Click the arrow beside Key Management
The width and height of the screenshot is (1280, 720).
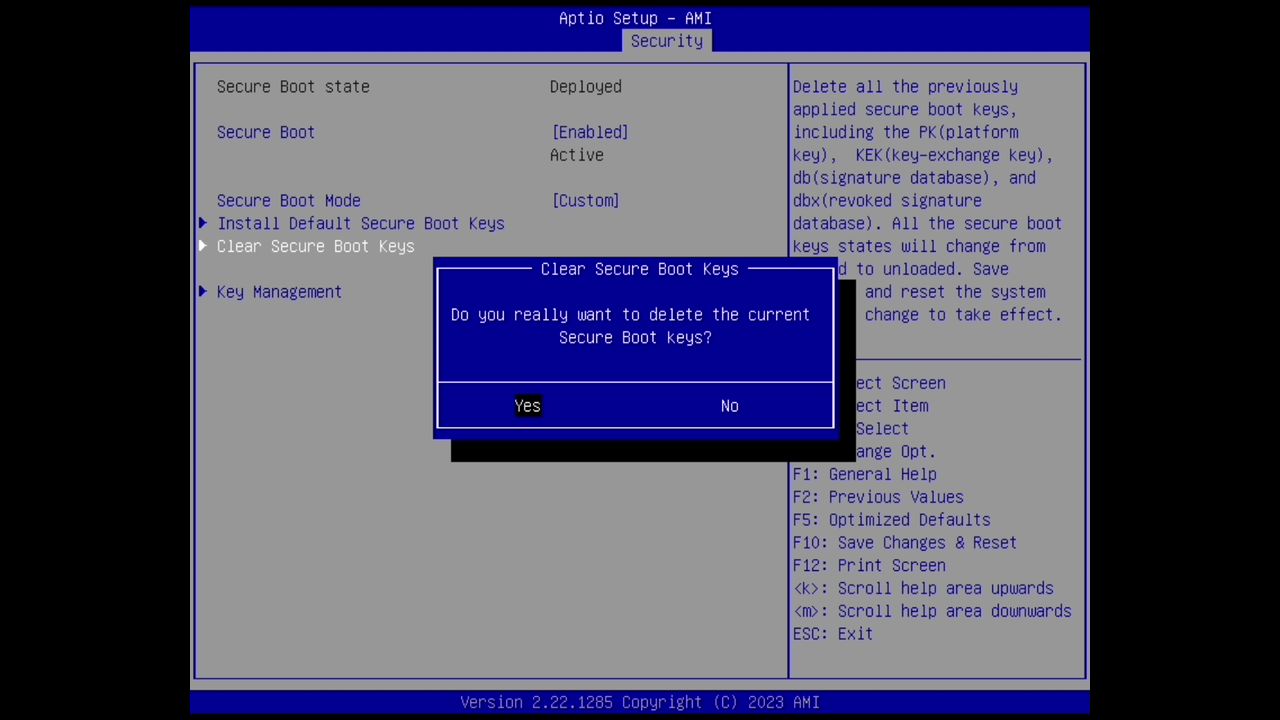[x=203, y=292]
